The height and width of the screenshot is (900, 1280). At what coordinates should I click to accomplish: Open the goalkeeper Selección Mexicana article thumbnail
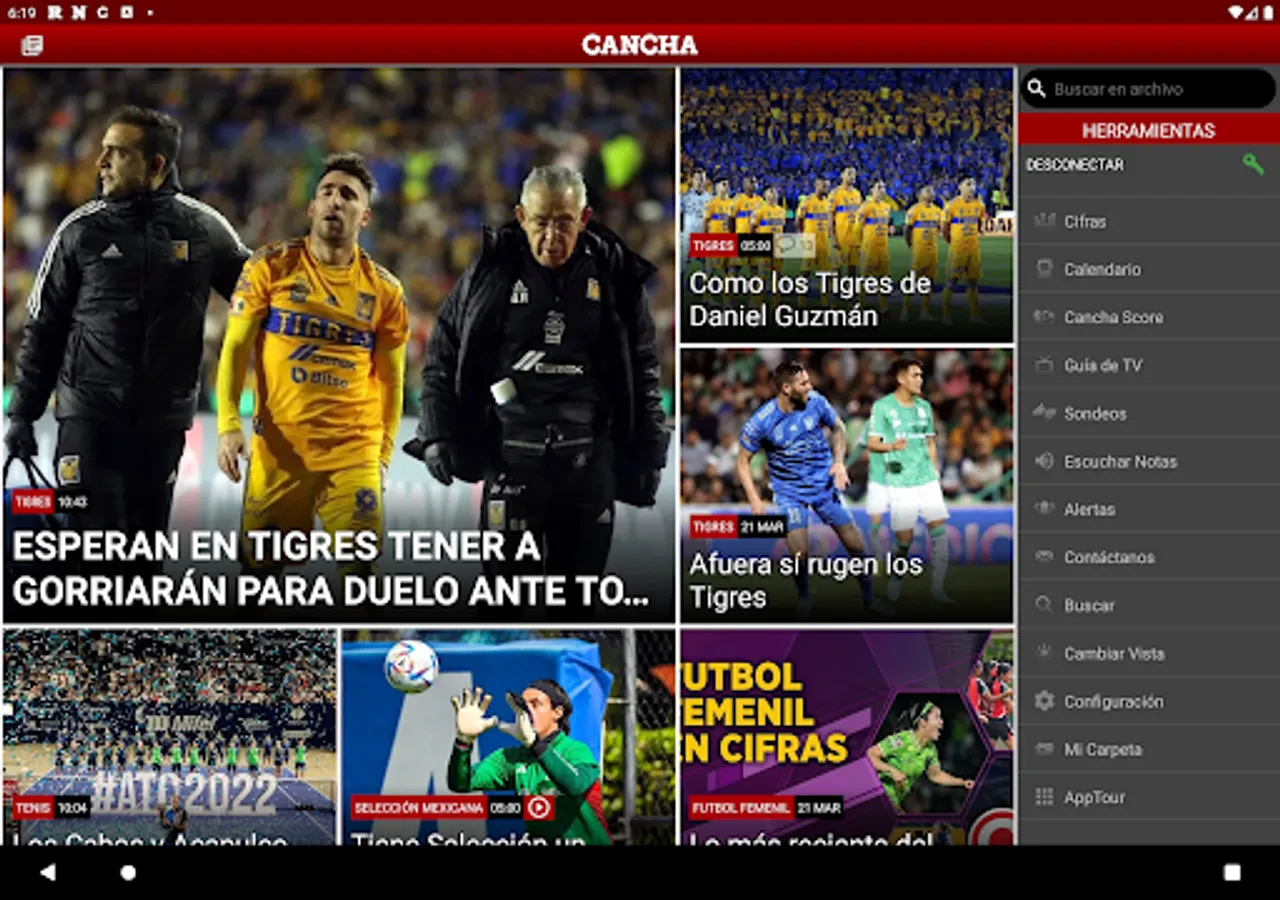coord(508,737)
